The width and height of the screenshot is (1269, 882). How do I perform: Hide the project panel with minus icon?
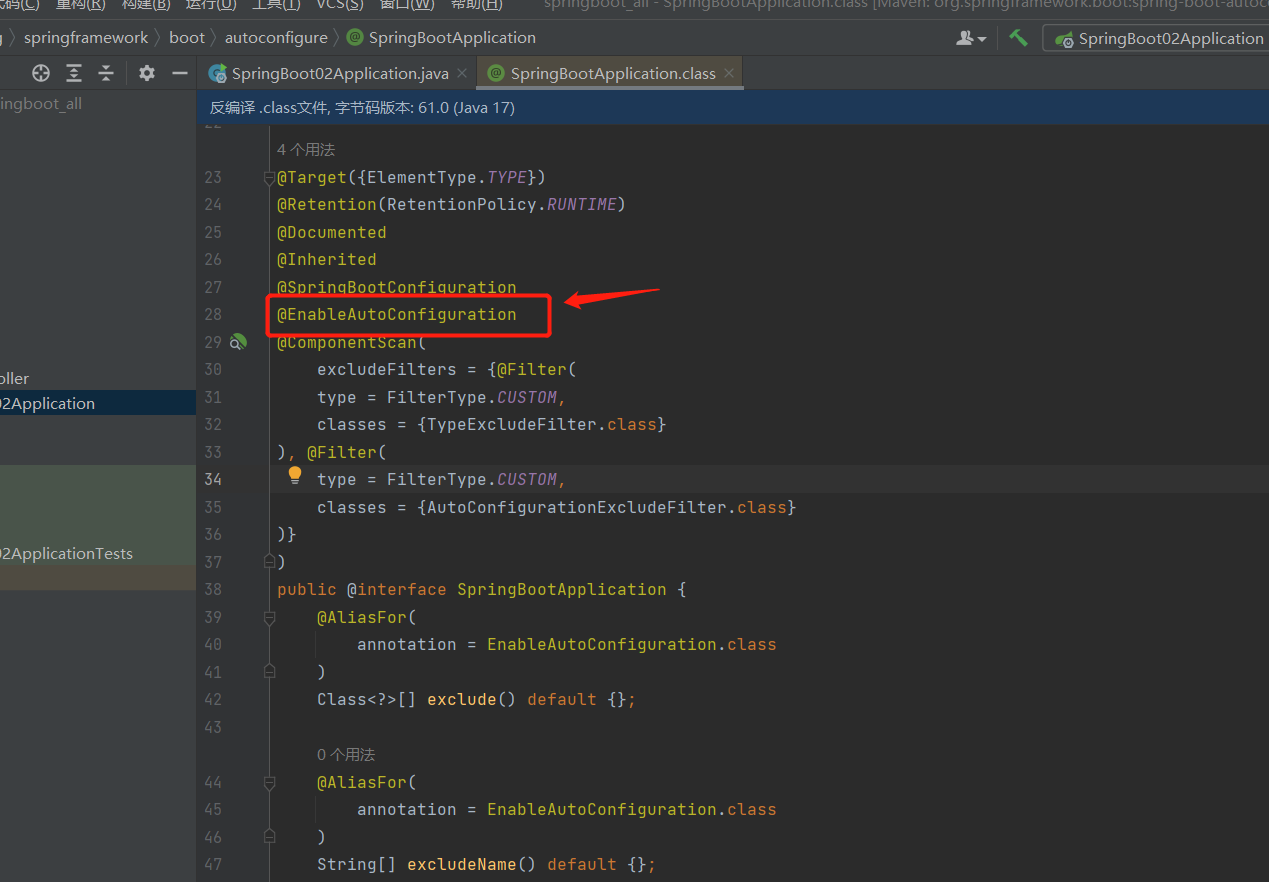pos(180,73)
